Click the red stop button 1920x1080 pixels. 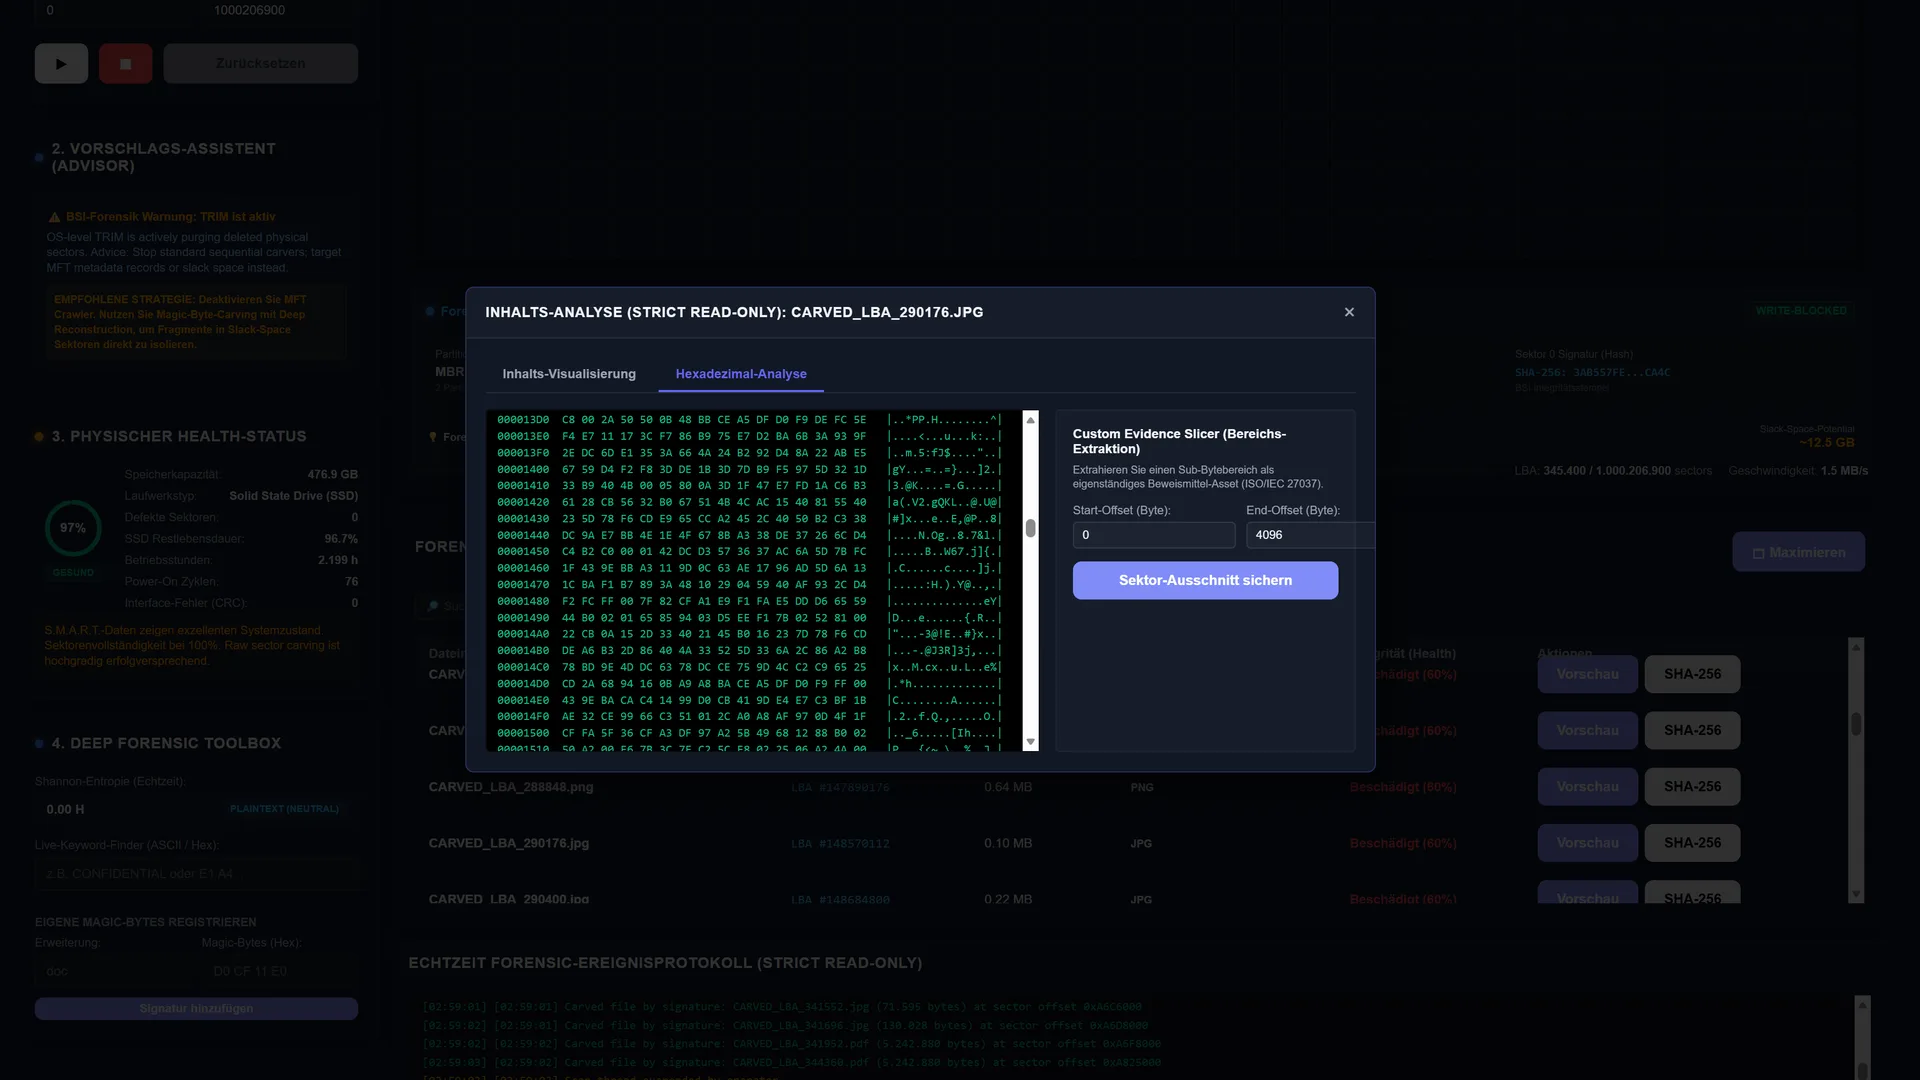[125, 63]
